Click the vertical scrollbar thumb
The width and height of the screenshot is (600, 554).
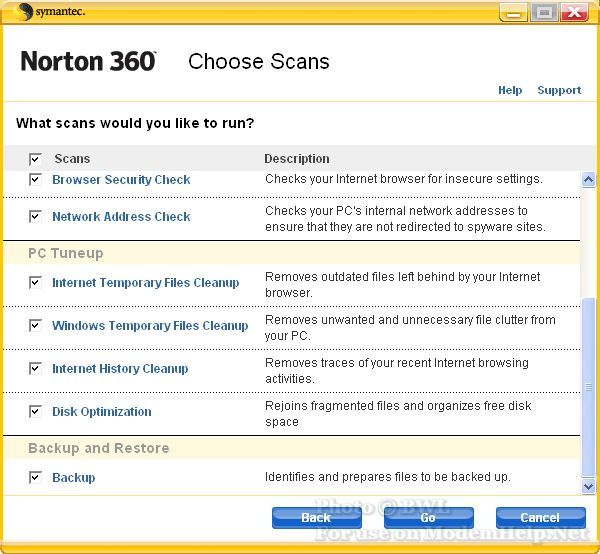[588, 387]
